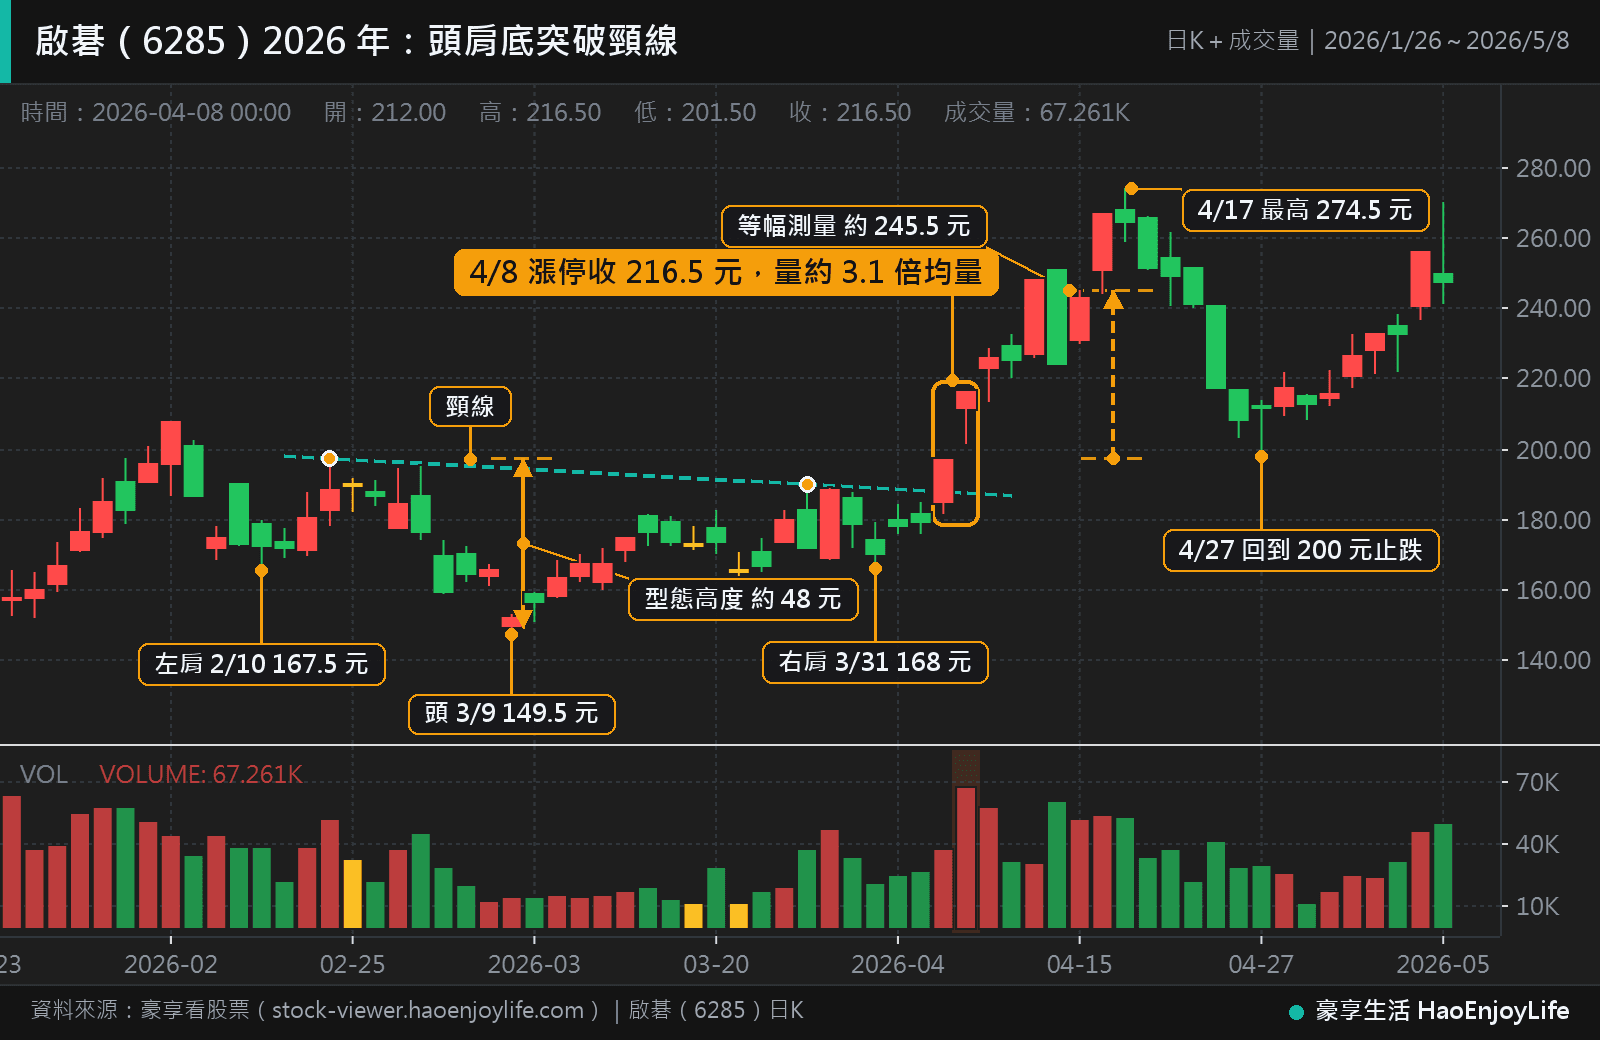
Task: Click the 04-15 date axis label
Action: pos(1080,964)
